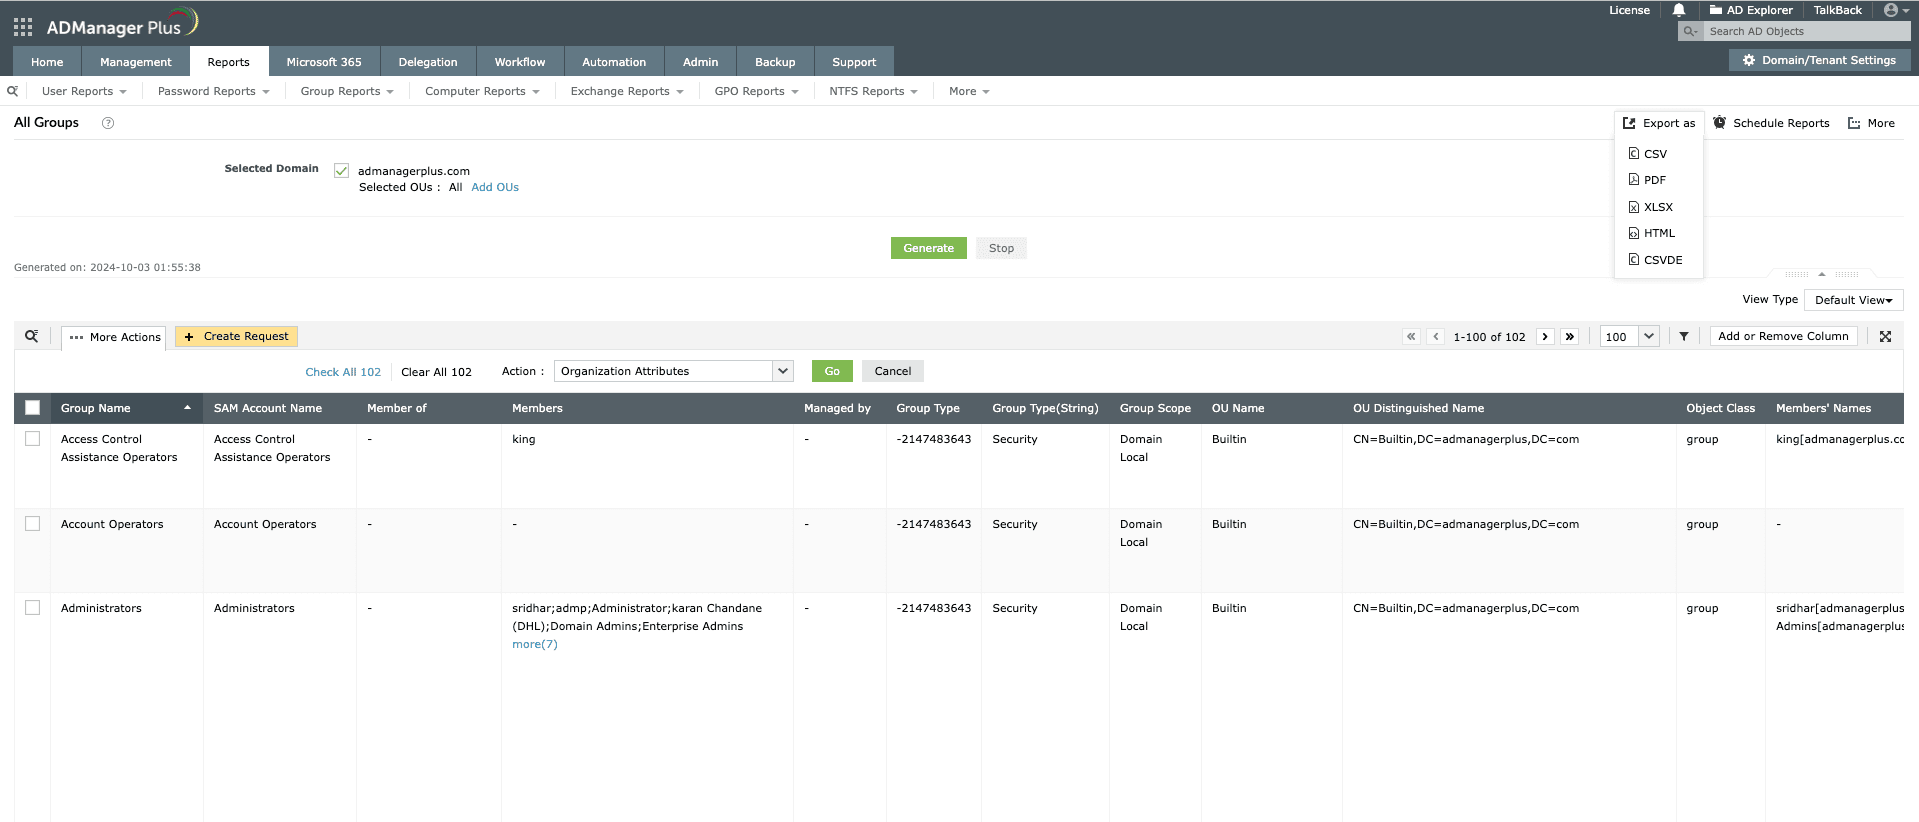
Task: Open Schedule Reports
Action: 1771,123
